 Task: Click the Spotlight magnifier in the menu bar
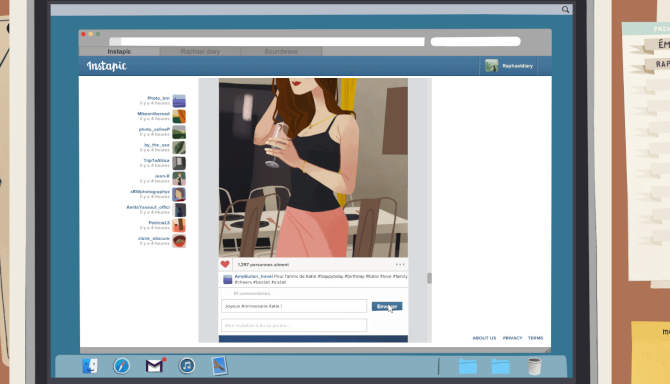[x=565, y=9]
